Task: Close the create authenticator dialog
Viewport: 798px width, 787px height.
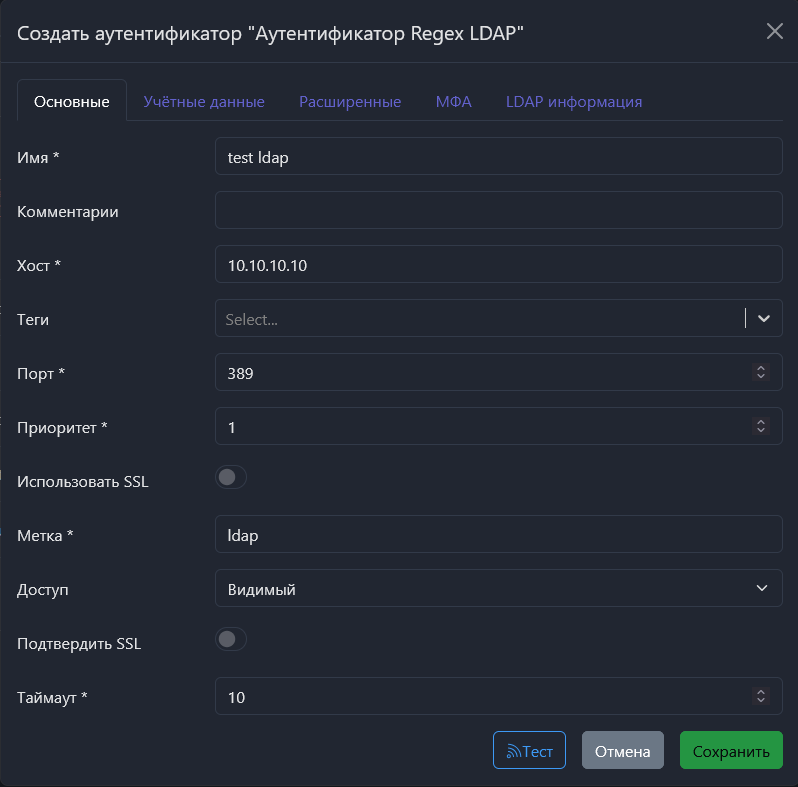Action: coord(774,31)
